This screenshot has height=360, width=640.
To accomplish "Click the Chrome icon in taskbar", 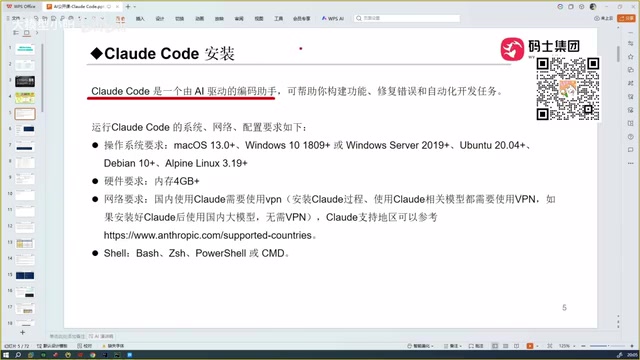I will coord(93,355).
